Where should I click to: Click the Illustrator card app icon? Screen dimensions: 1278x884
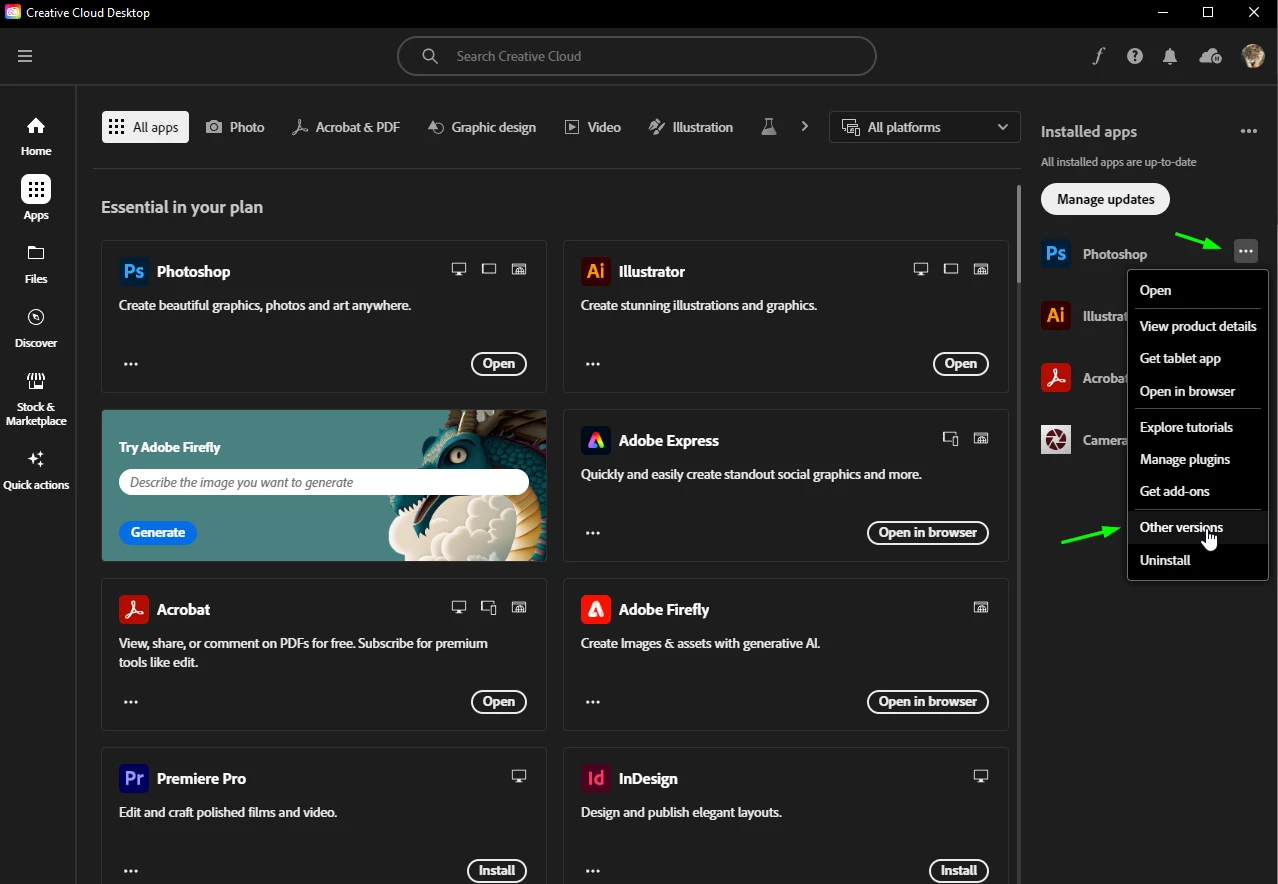595,271
